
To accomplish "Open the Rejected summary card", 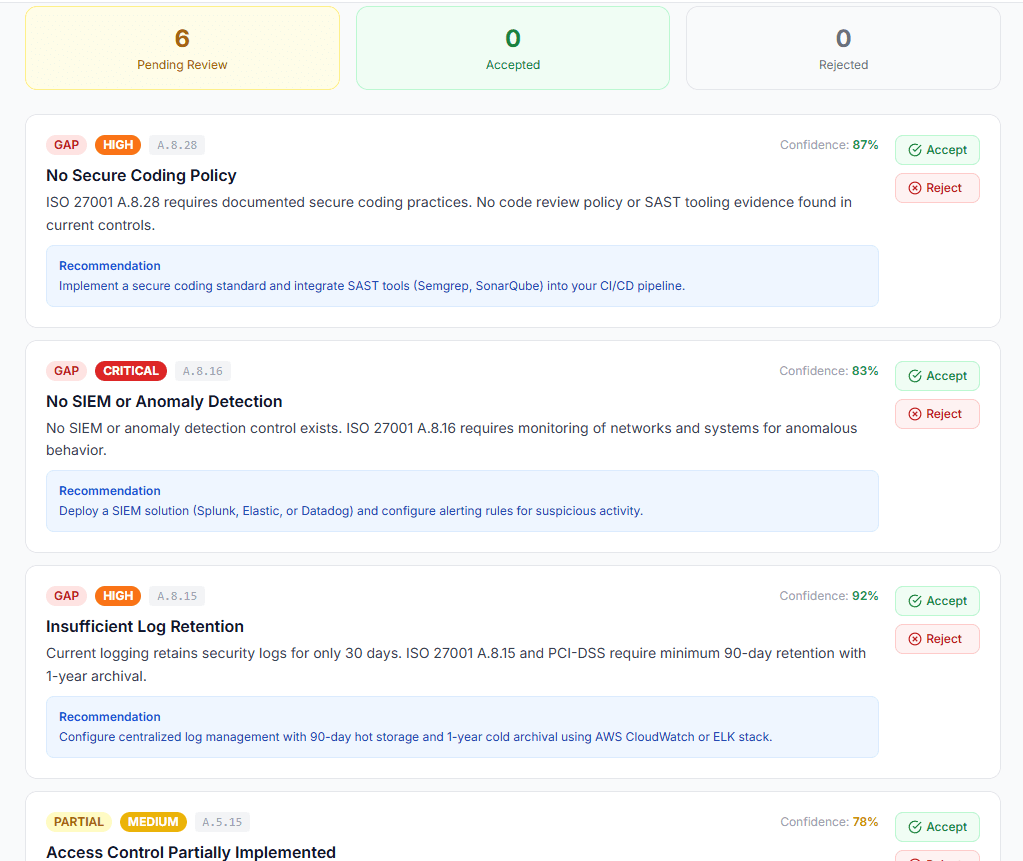I will (x=843, y=48).
